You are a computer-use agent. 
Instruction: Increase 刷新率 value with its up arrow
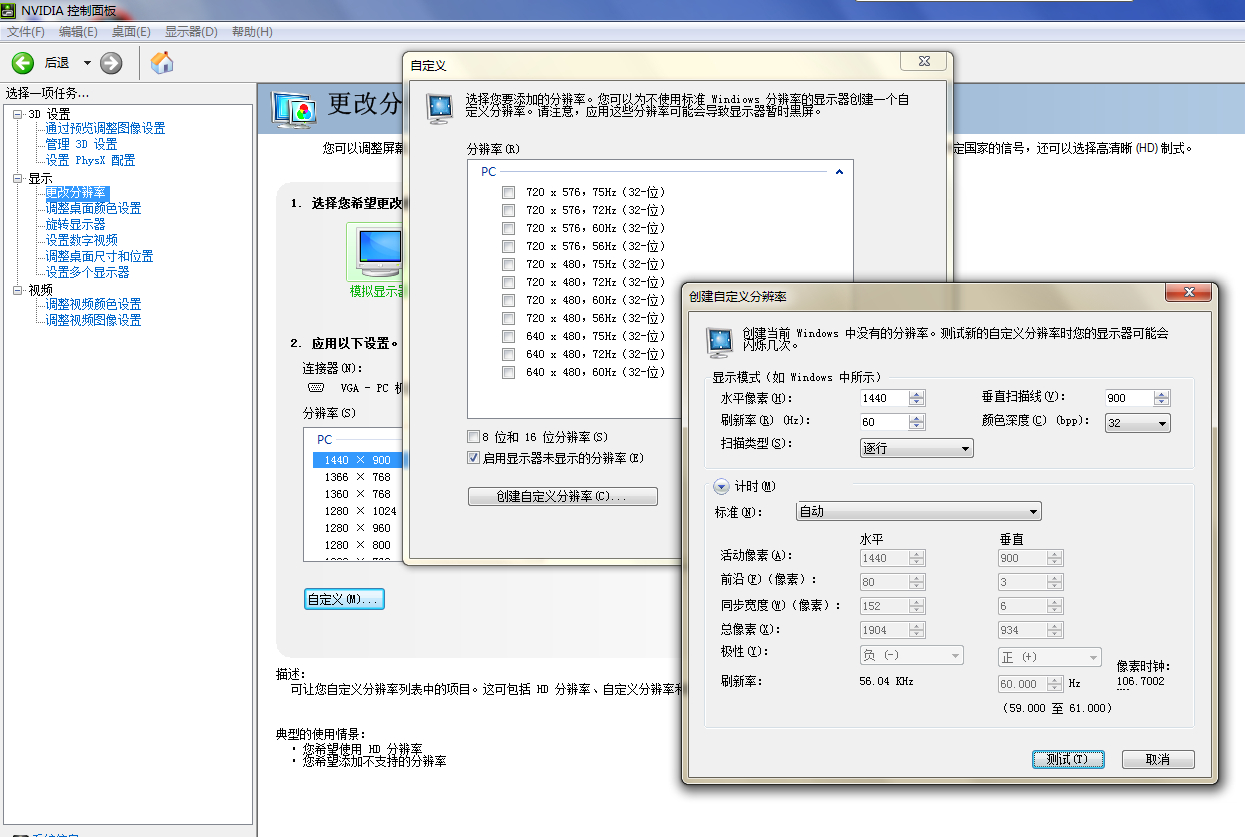(x=917, y=418)
